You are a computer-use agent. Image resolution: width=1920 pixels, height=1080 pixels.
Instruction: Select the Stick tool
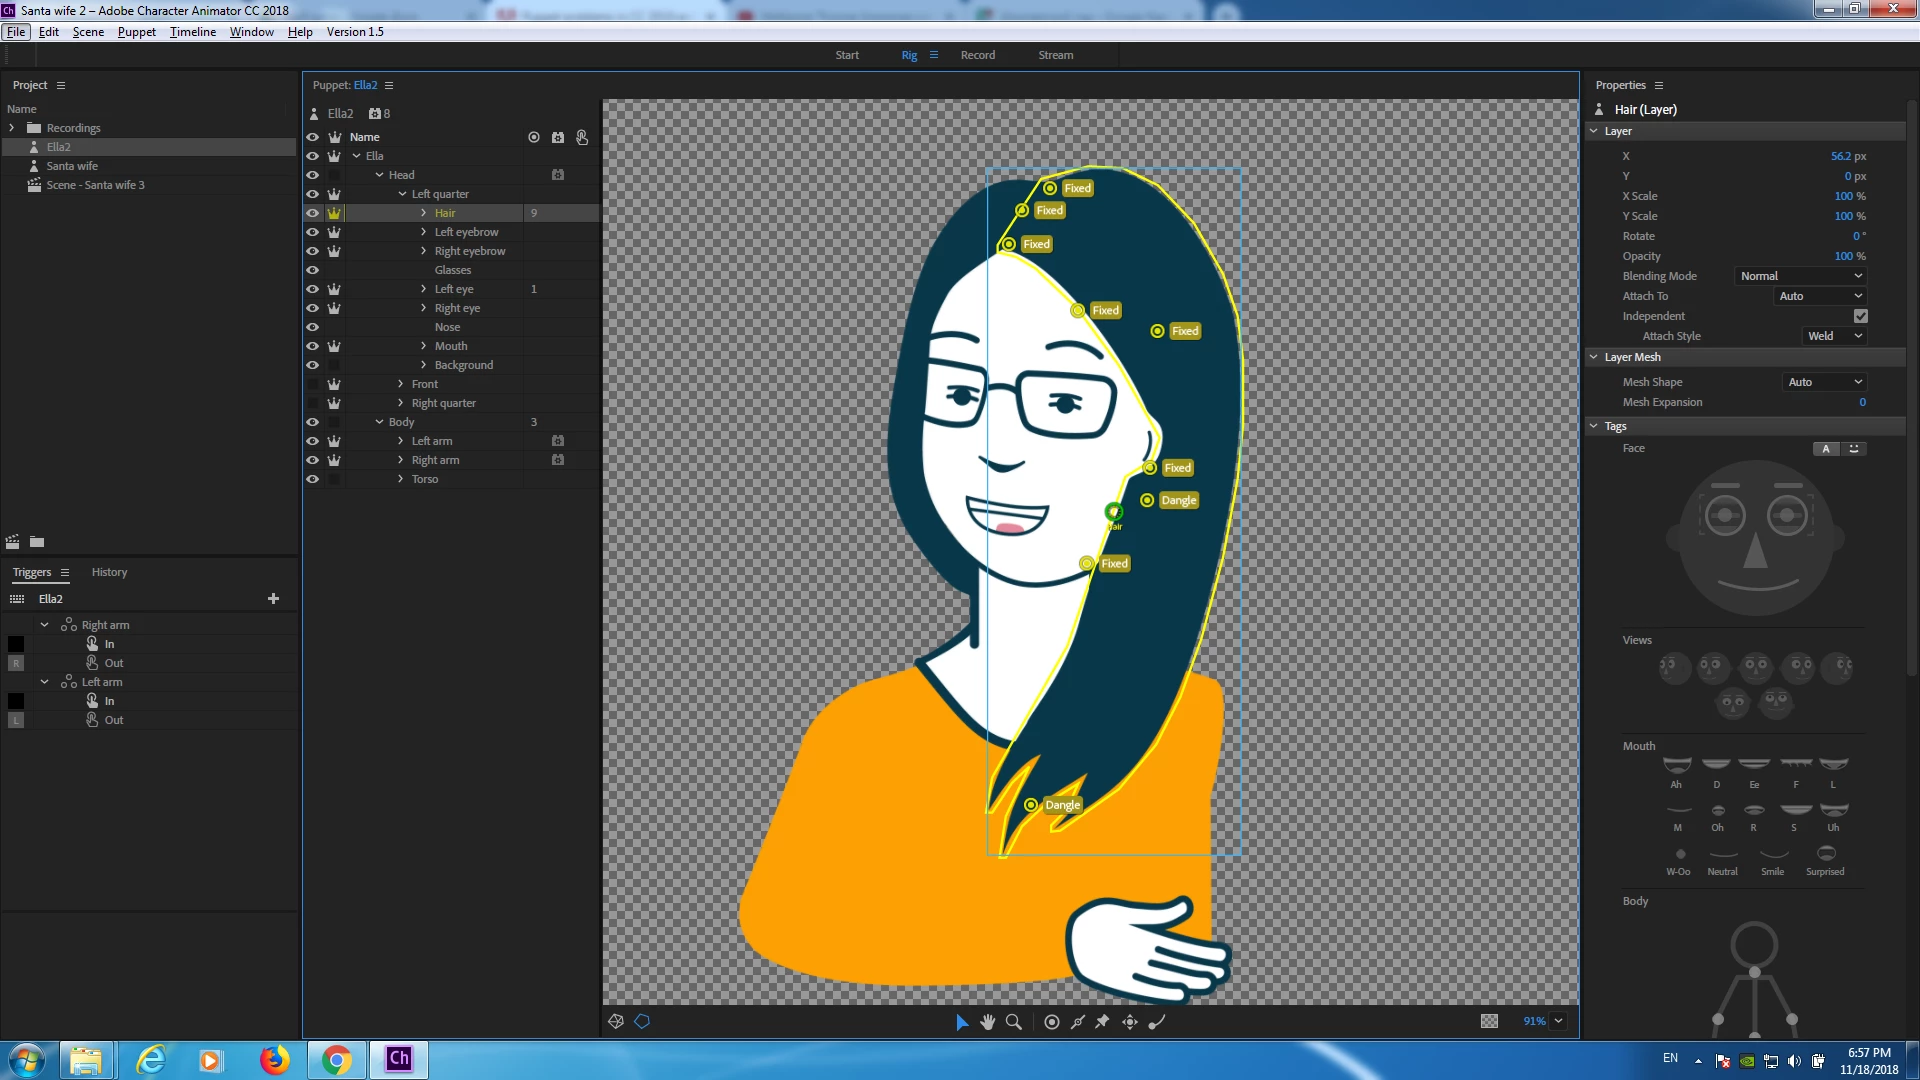pyautogui.click(x=1078, y=1021)
